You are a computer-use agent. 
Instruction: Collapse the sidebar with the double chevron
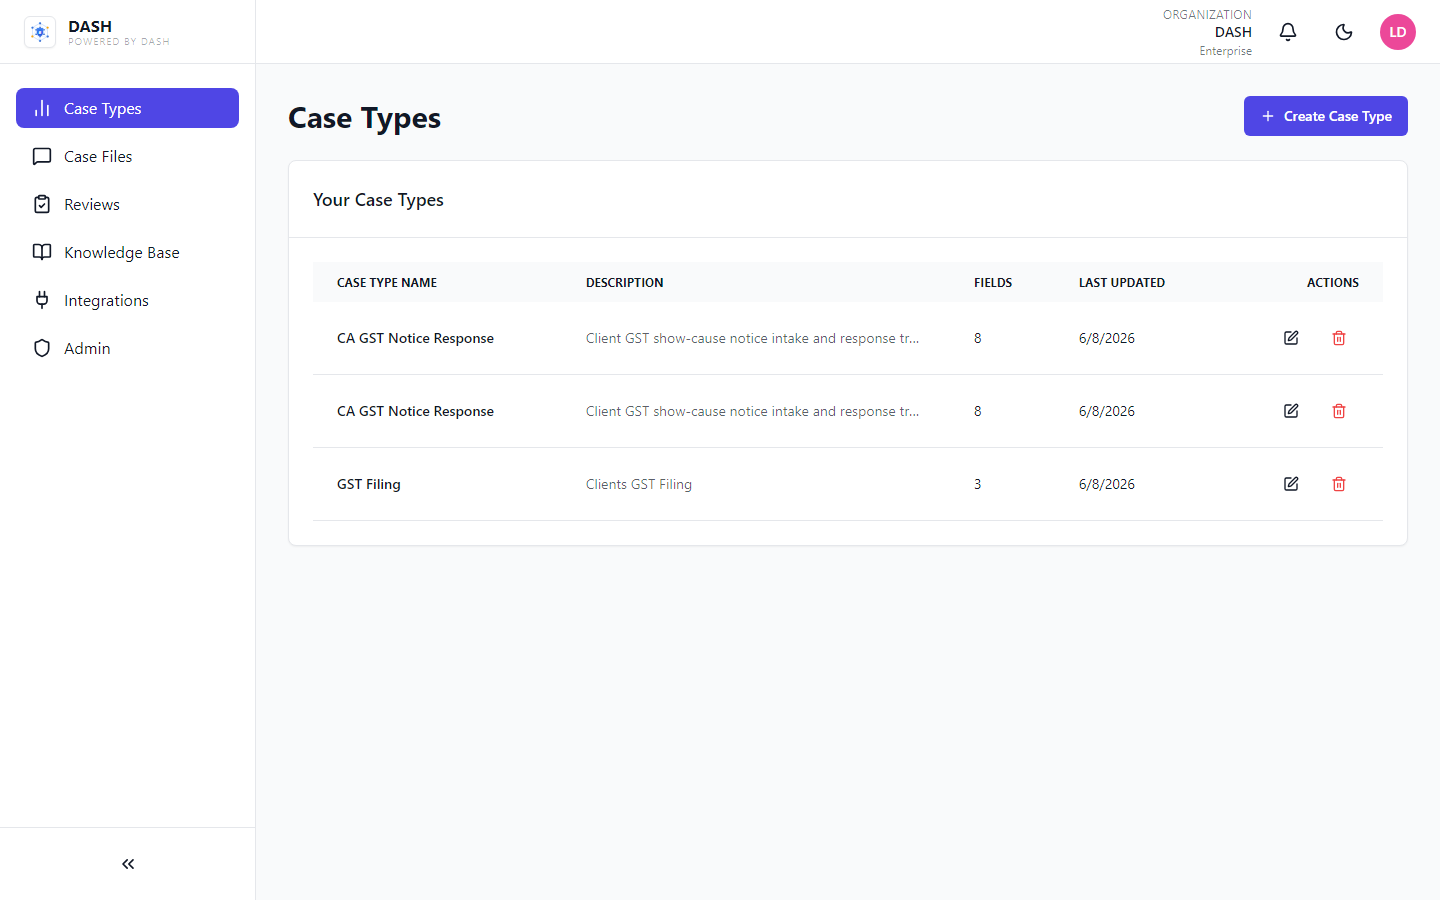[128, 864]
